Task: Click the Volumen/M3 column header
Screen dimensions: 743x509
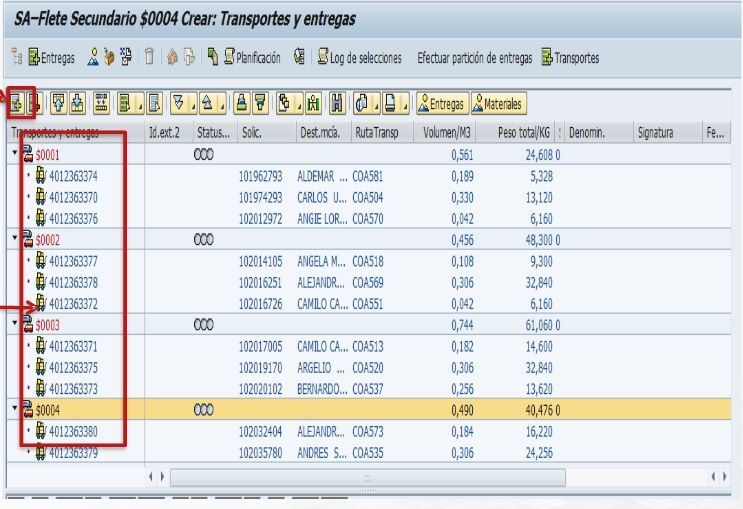Action: [447, 132]
